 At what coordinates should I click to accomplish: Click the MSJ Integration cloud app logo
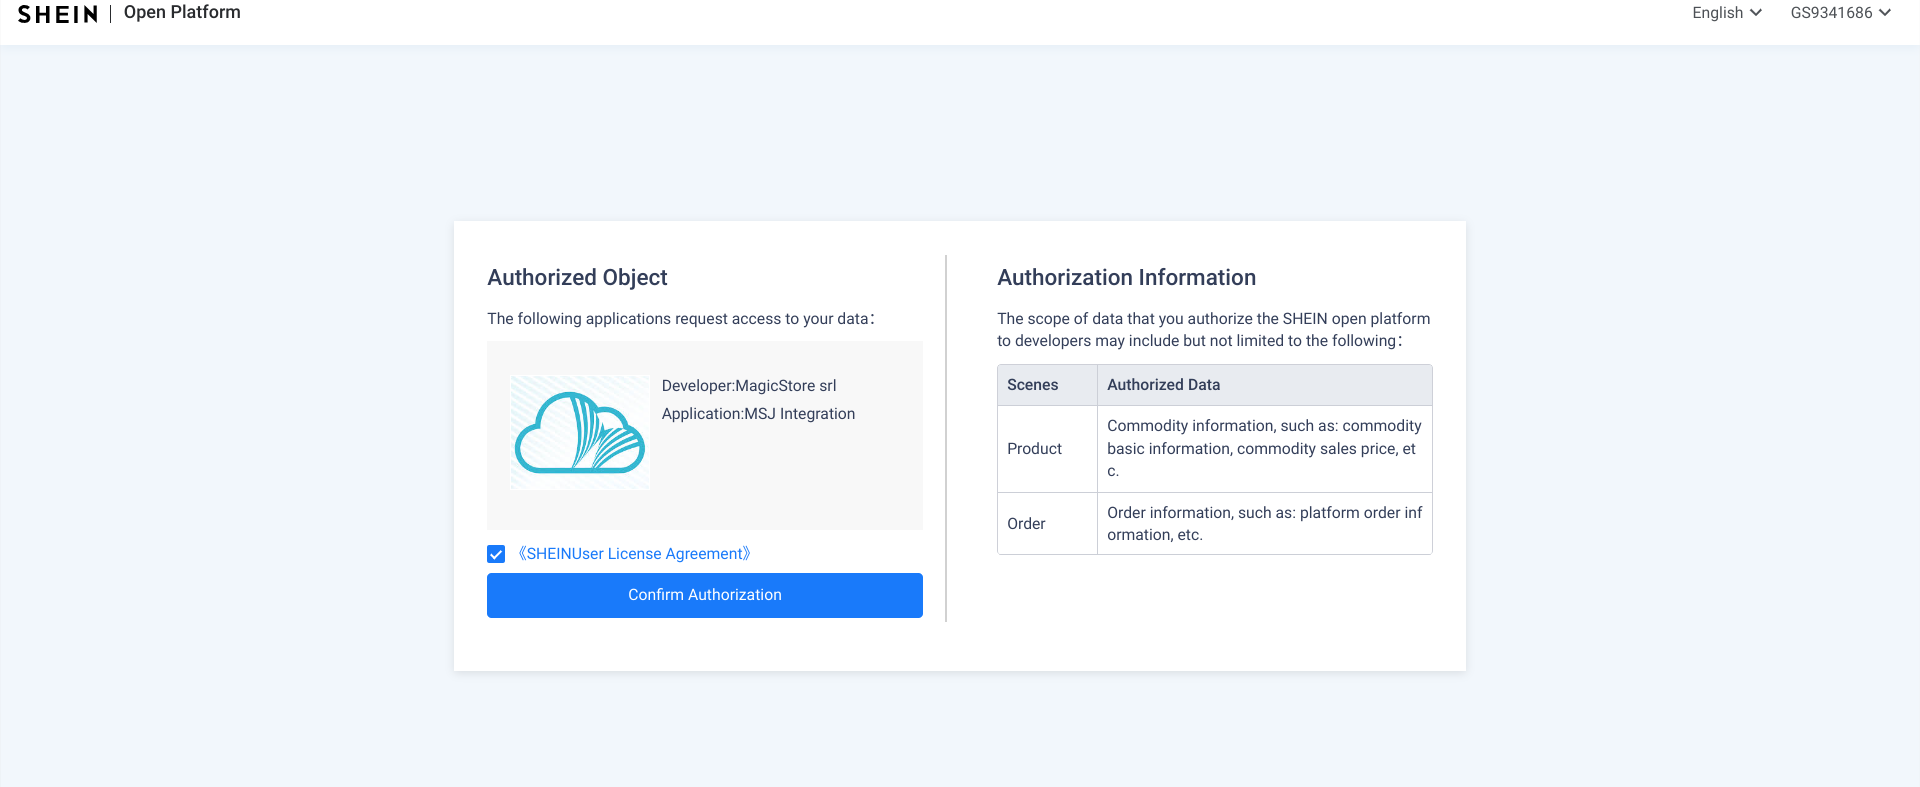coord(580,432)
